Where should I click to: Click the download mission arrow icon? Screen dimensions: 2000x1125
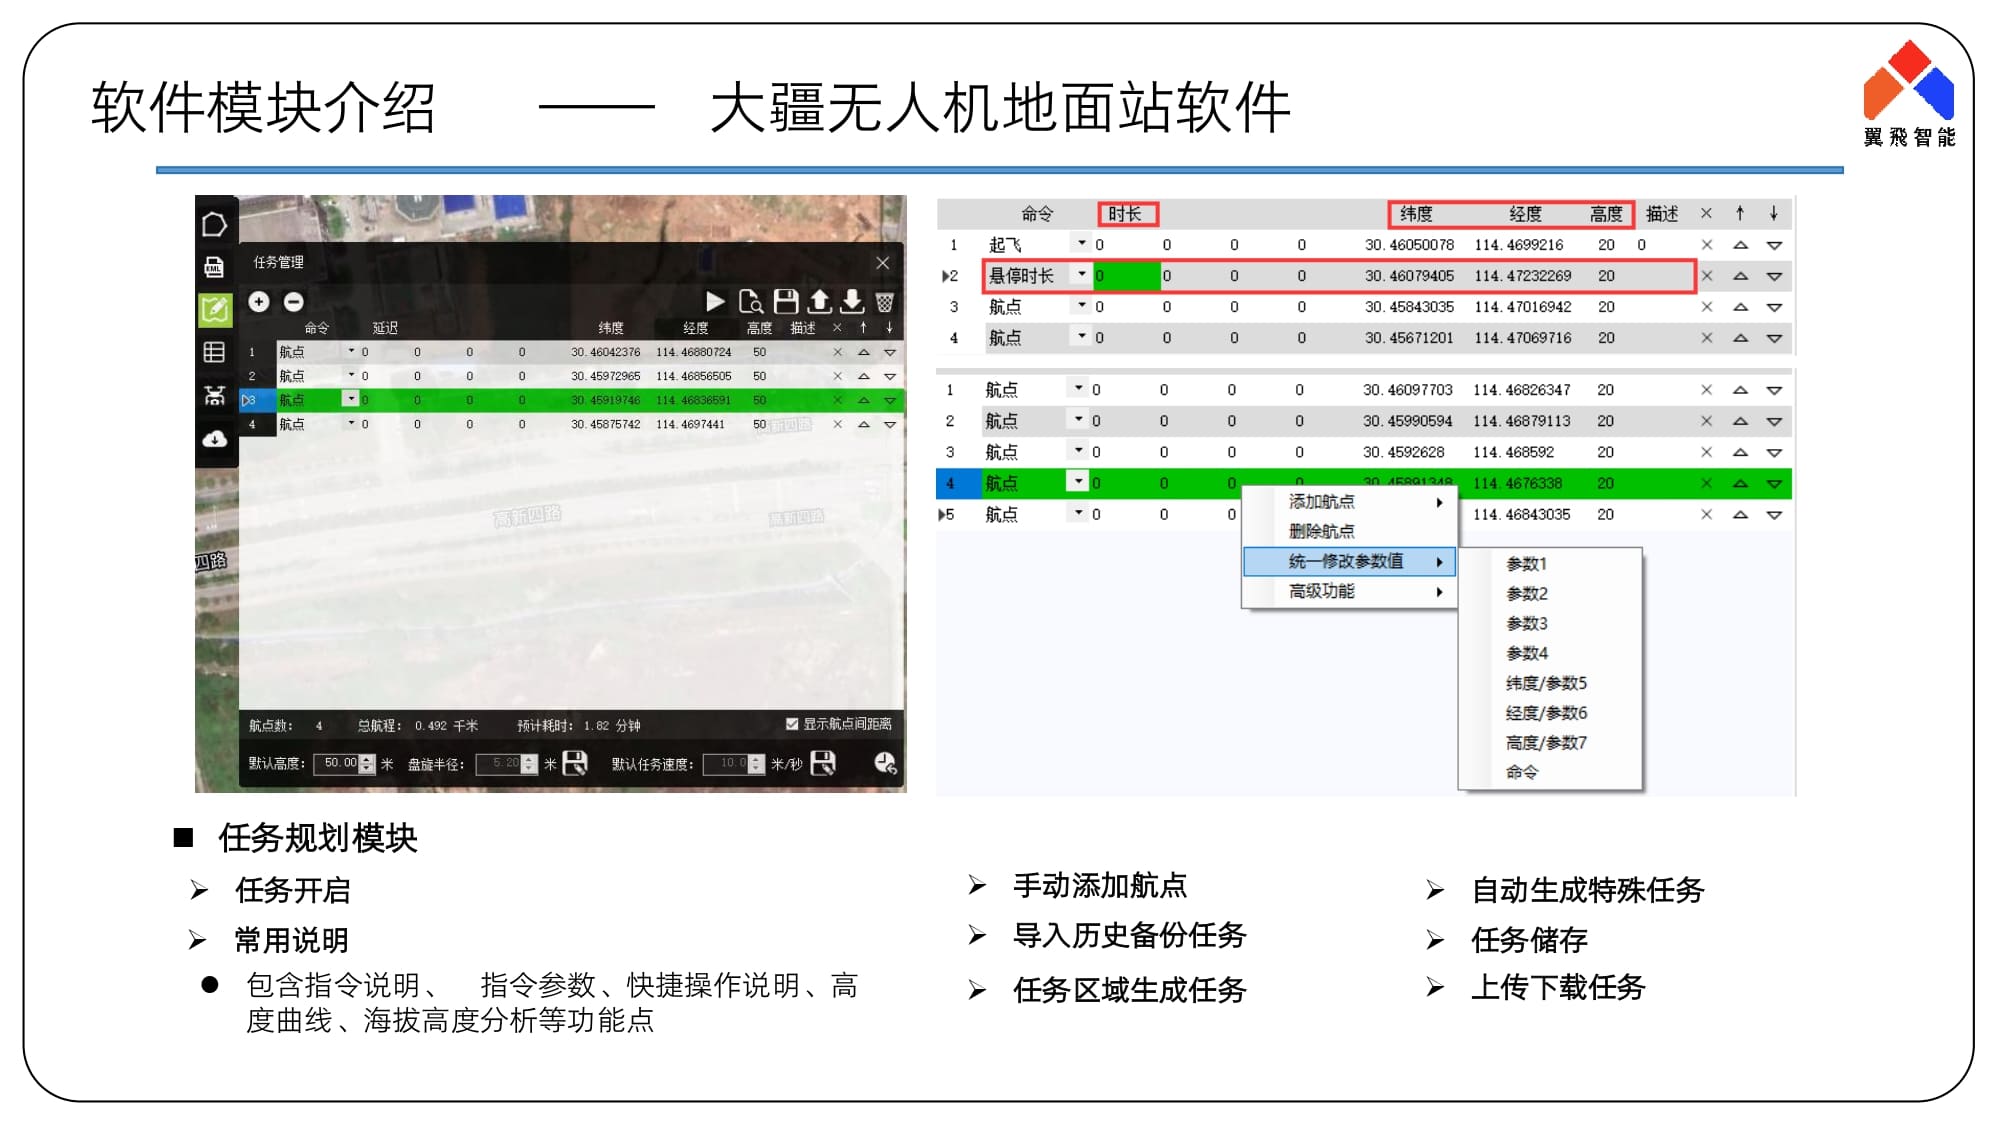852,301
